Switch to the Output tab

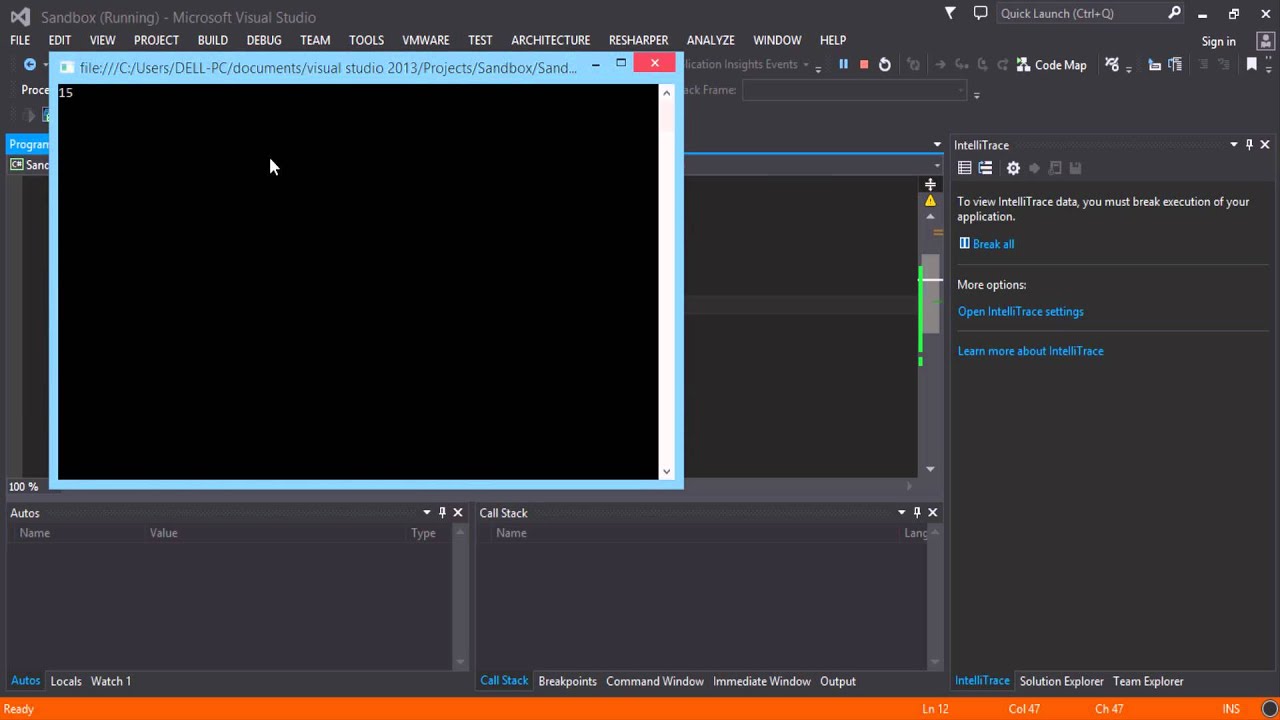838,681
